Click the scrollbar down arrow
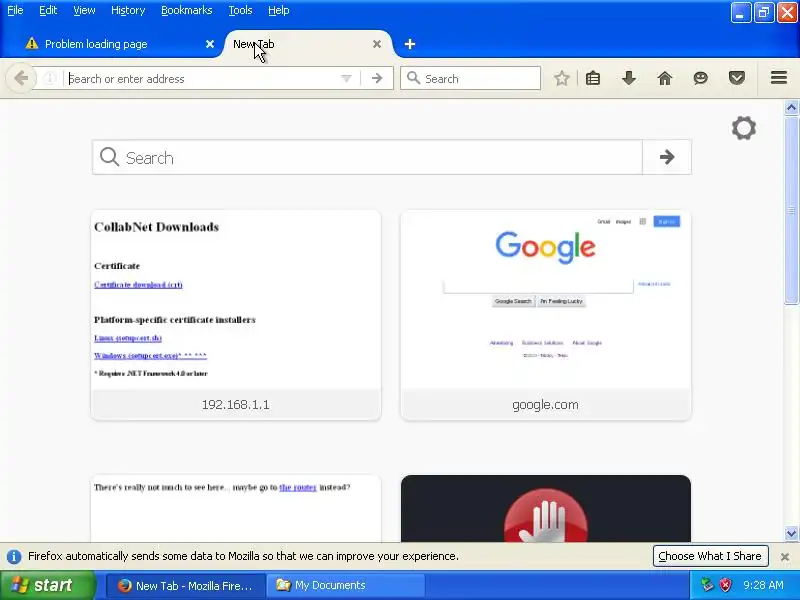The height and width of the screenshot is (600, 800). point(791,533)
